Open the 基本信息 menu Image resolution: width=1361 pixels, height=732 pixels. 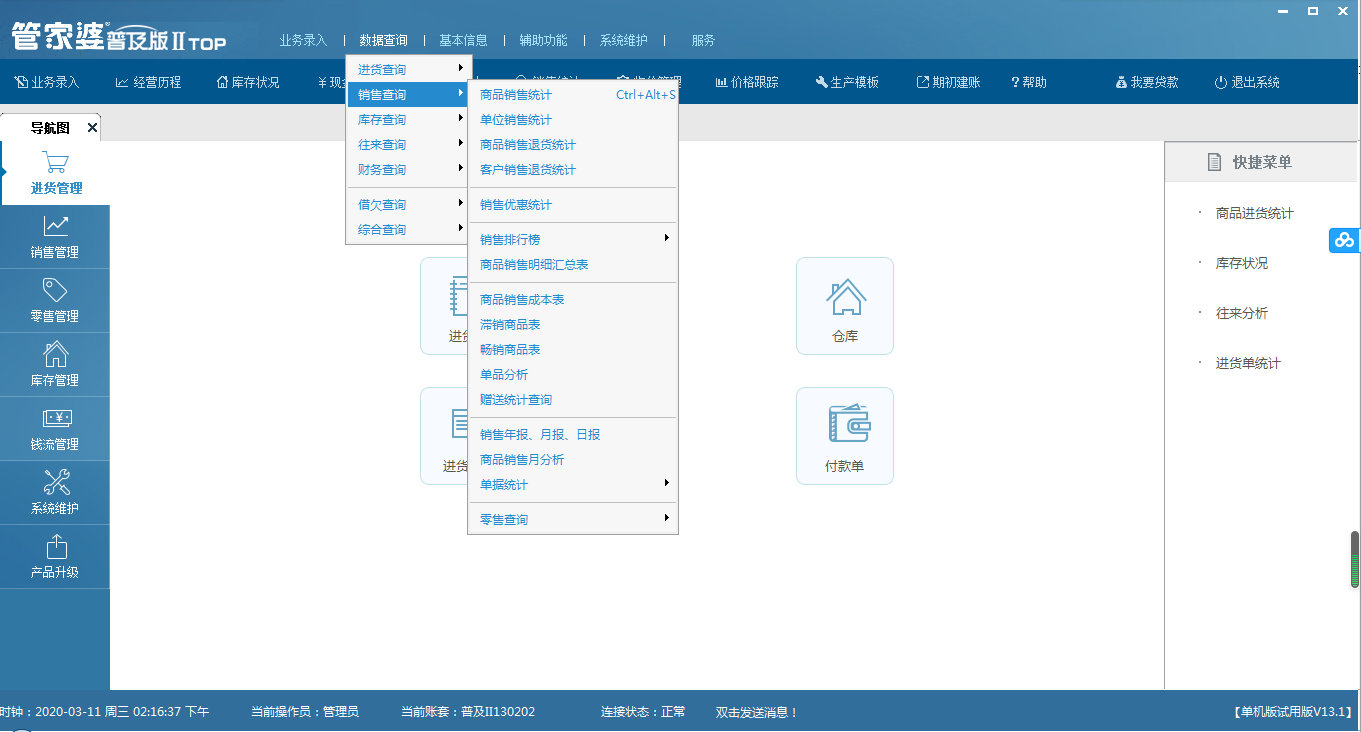tap(463, 41)
